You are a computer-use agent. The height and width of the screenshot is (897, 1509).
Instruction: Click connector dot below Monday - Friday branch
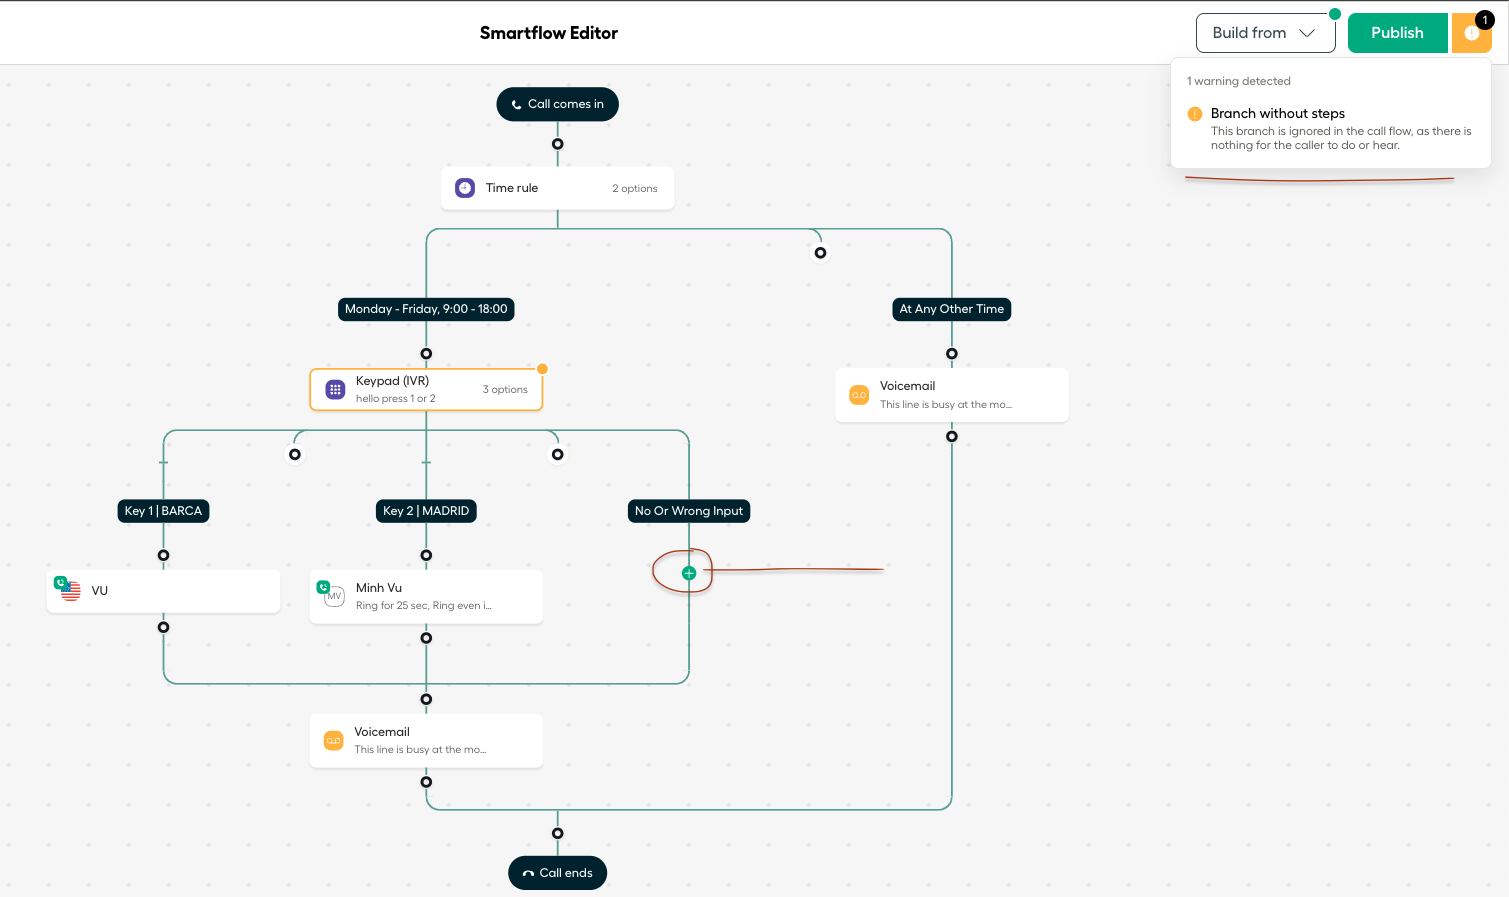tap(426, 354)
